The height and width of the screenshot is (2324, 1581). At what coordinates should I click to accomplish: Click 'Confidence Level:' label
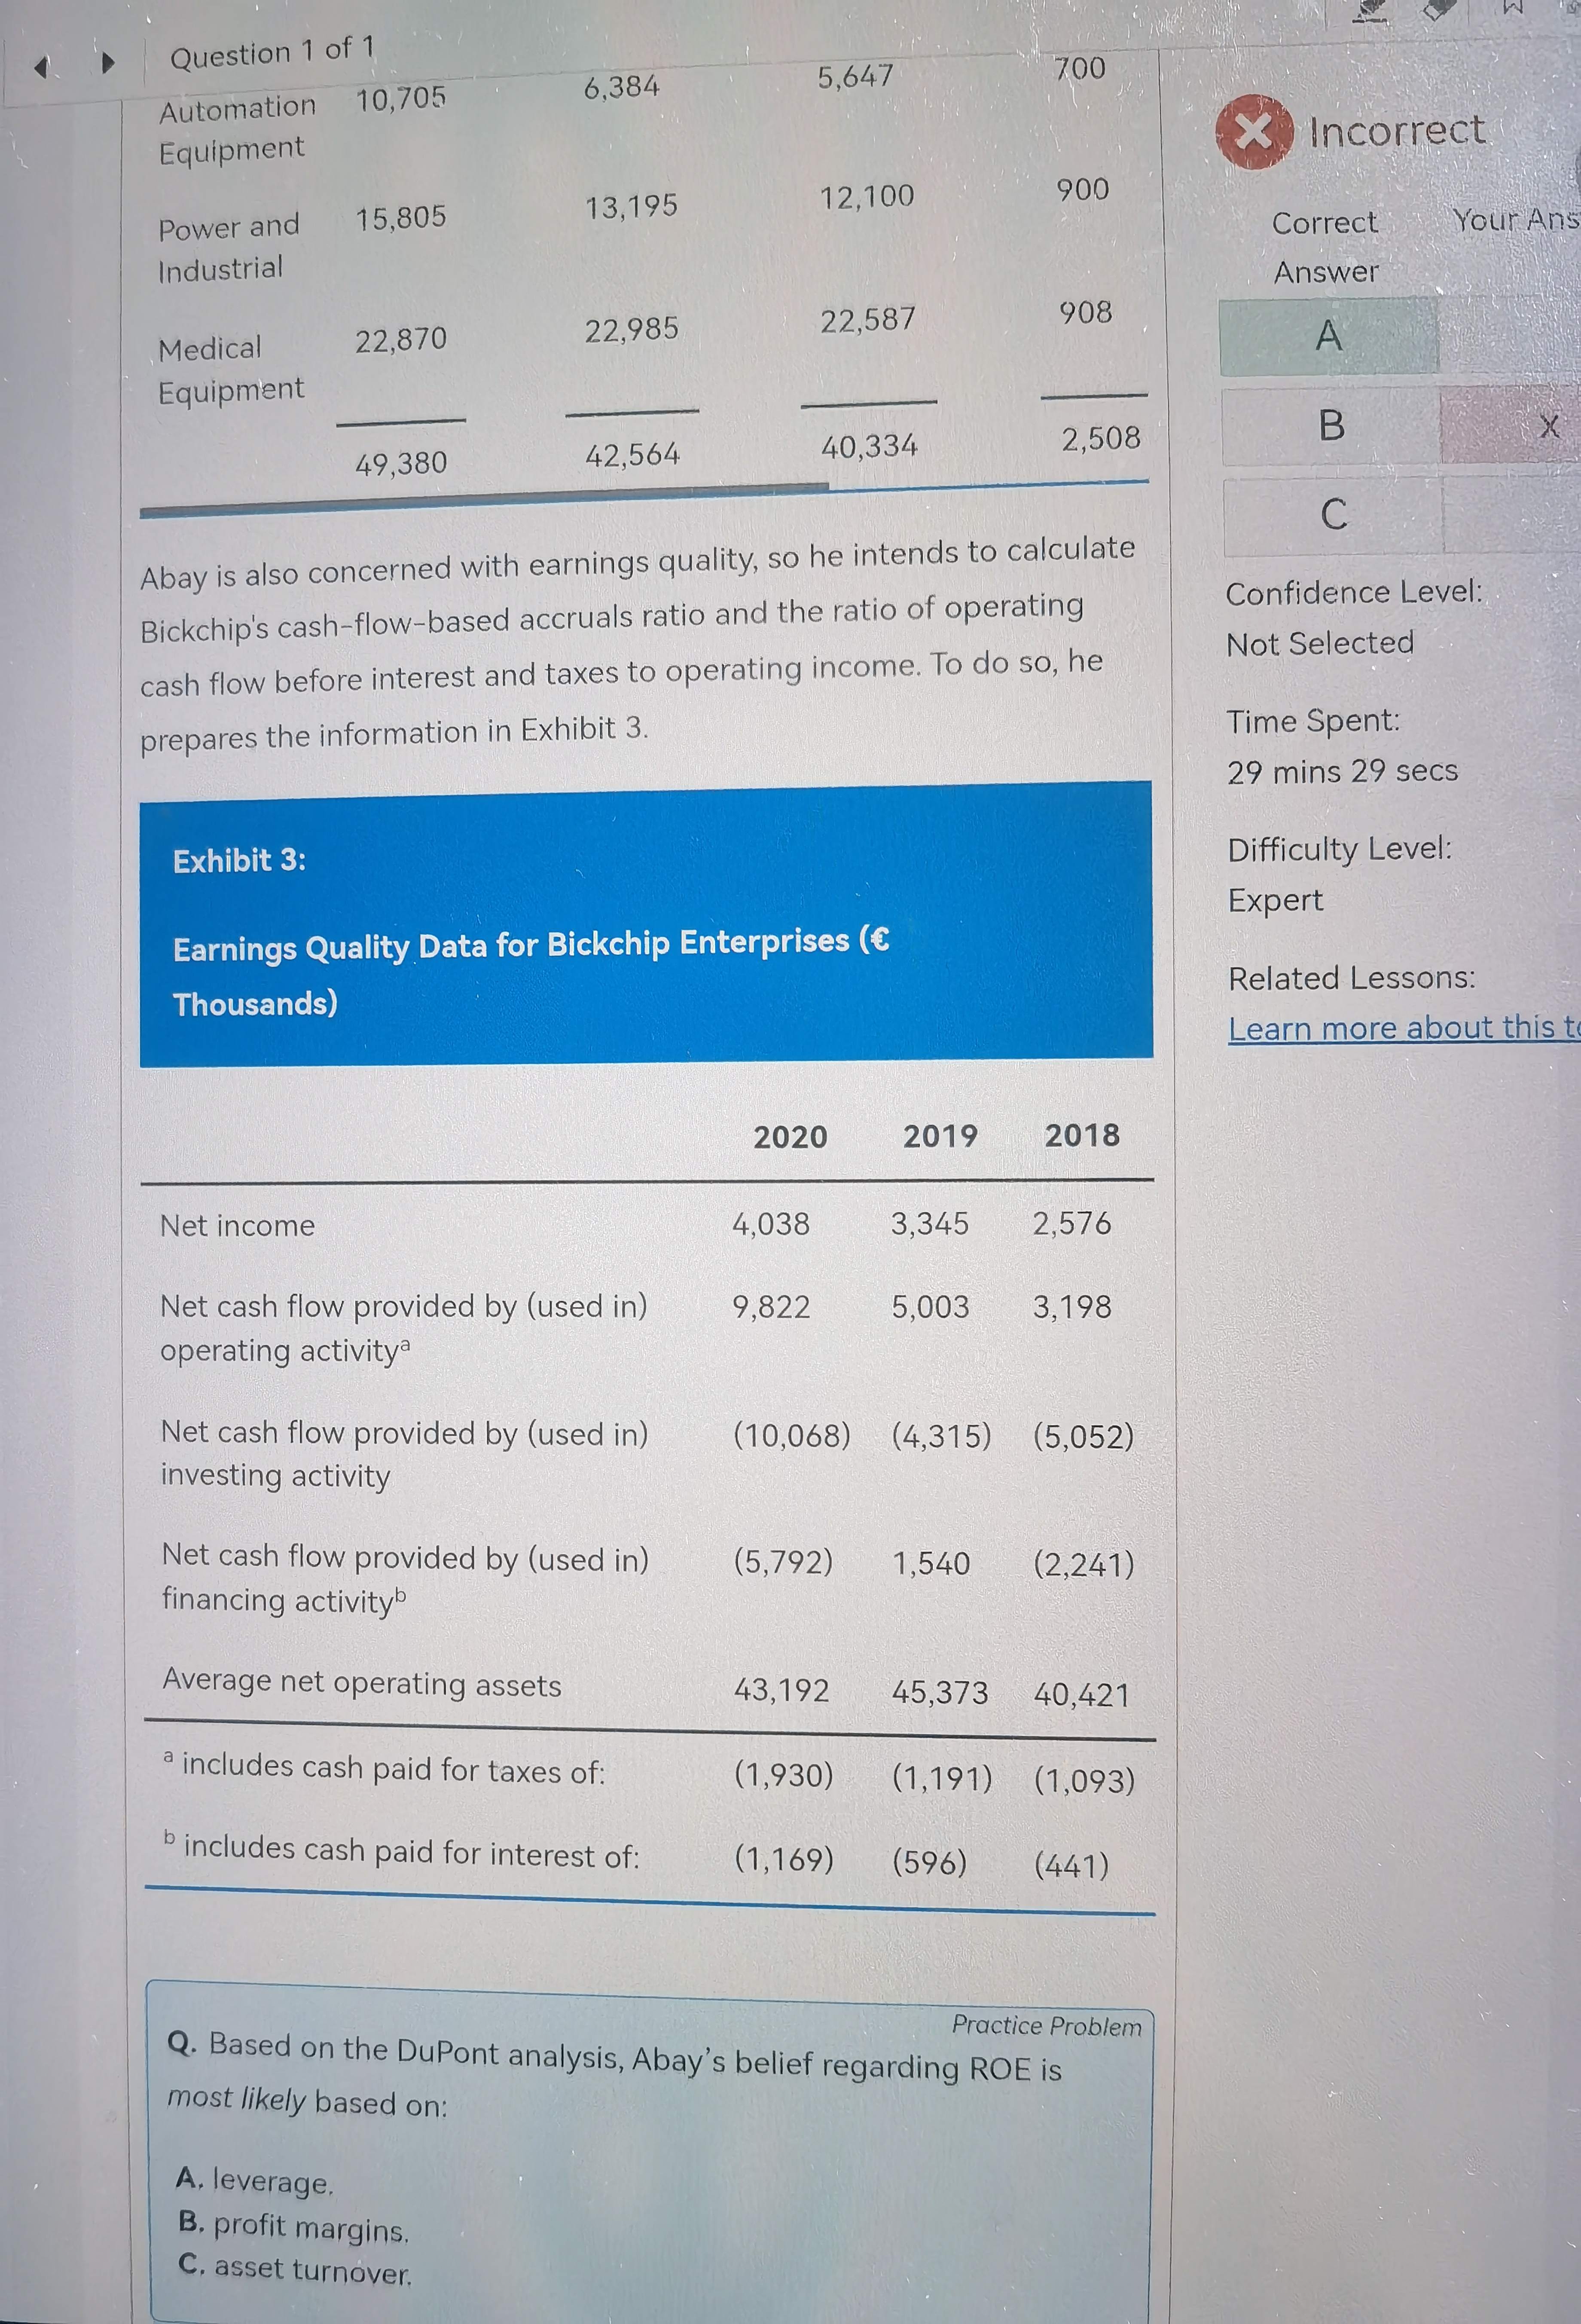[x=1354, y=592]
